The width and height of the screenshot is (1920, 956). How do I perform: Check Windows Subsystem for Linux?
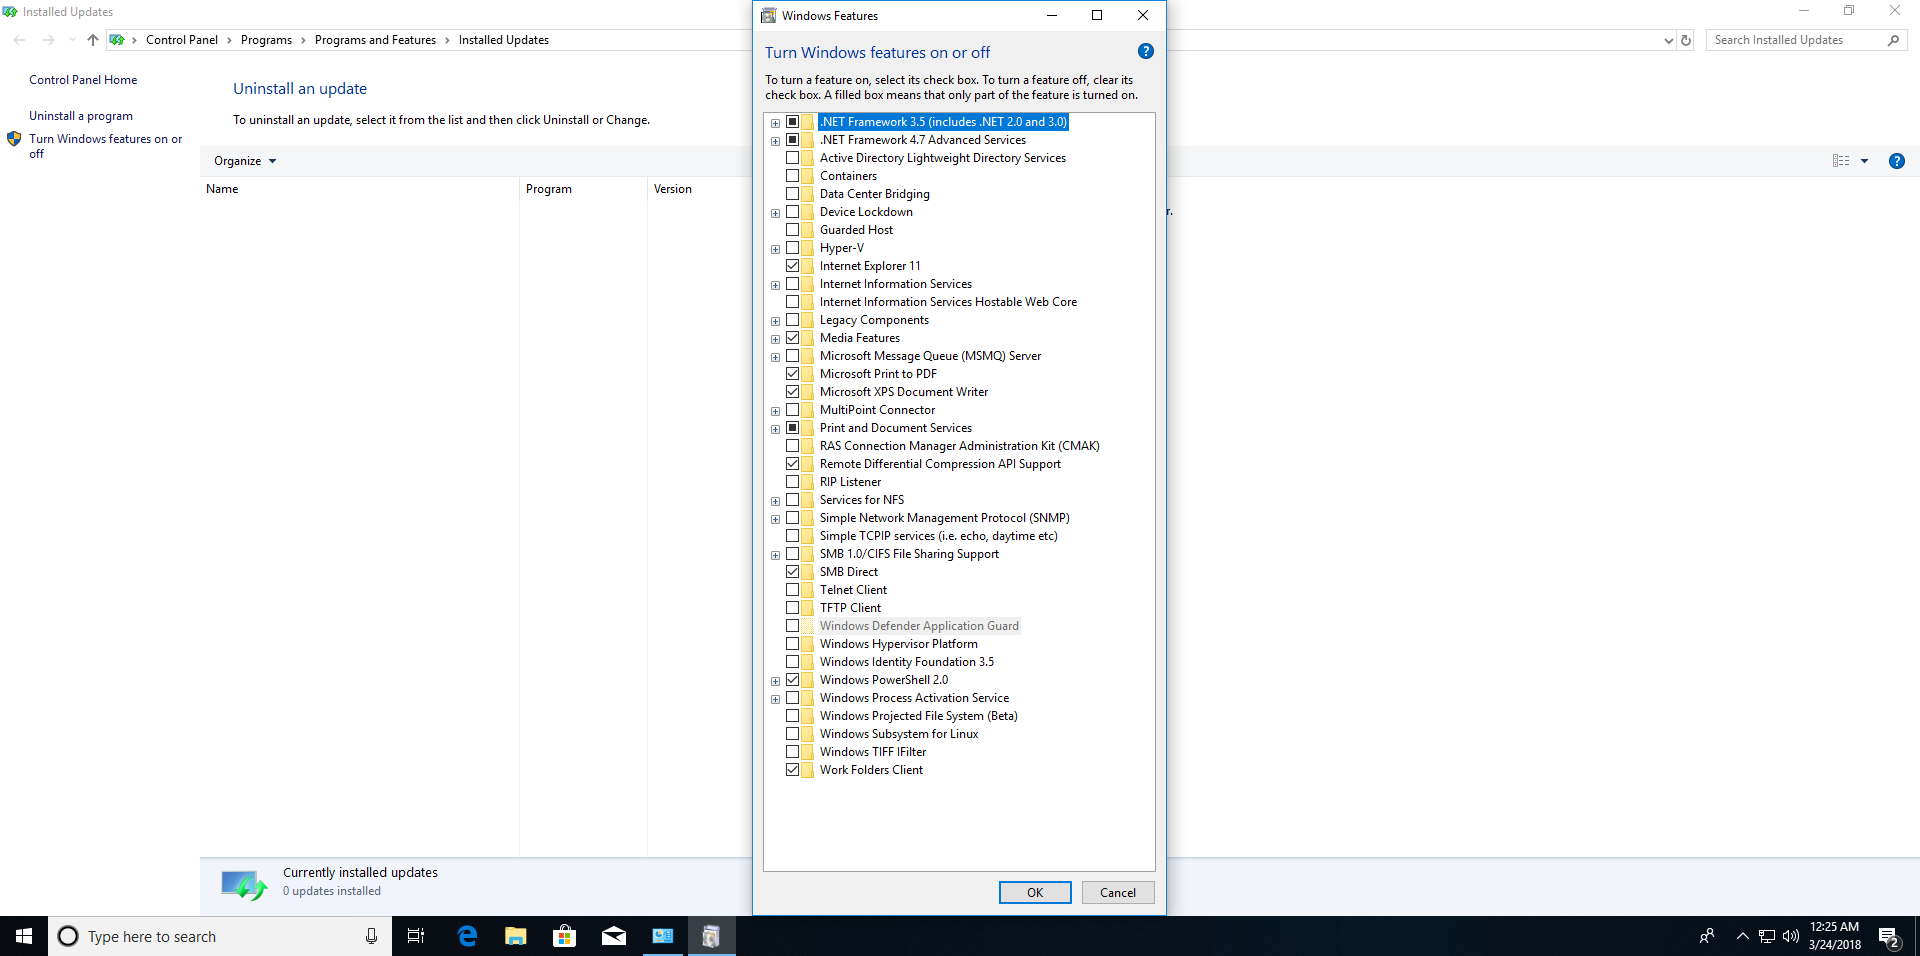pos(793,734)
